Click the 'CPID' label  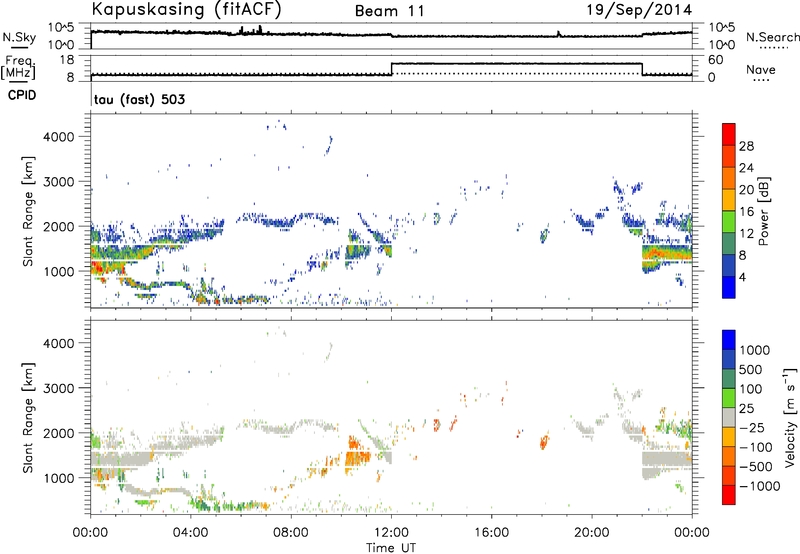(x=22, y=95)
